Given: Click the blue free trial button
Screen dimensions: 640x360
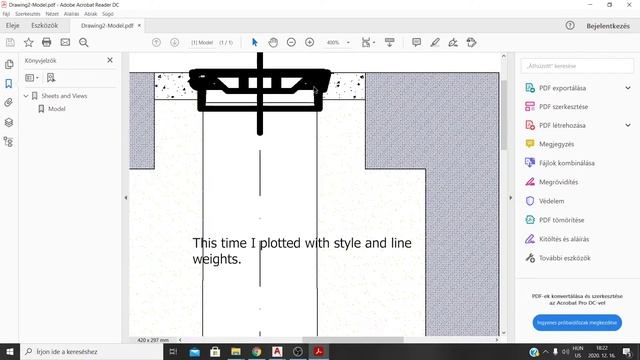Looking at the screenshot, I should [577, 322].
